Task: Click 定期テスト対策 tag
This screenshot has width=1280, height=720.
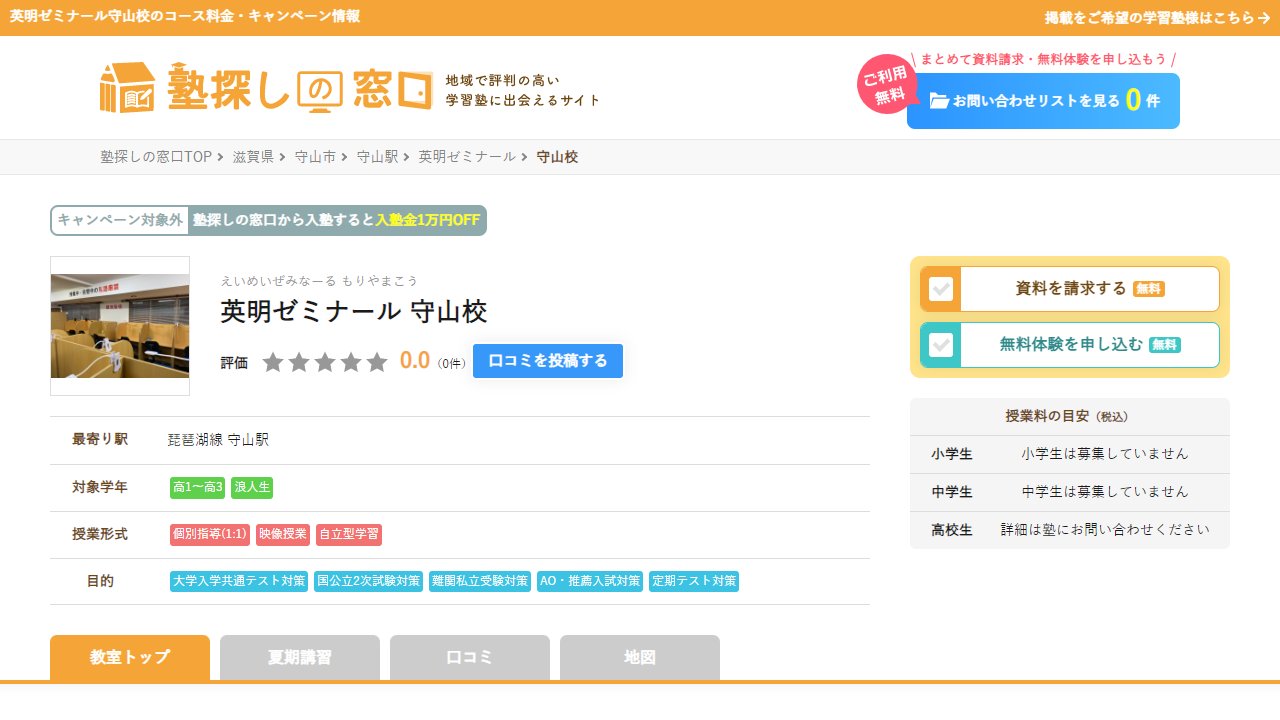Action: (x=694, y=581)
